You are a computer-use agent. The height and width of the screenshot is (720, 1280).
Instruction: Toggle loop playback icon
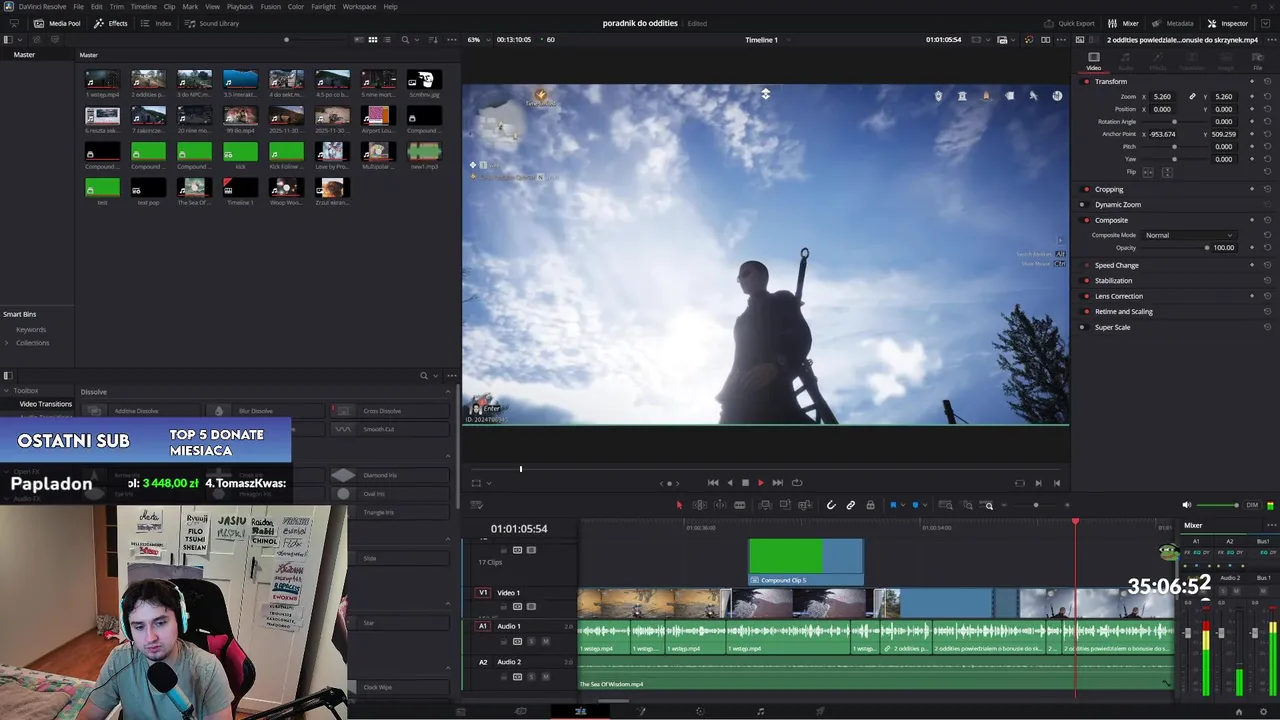(x=797, y=483)
